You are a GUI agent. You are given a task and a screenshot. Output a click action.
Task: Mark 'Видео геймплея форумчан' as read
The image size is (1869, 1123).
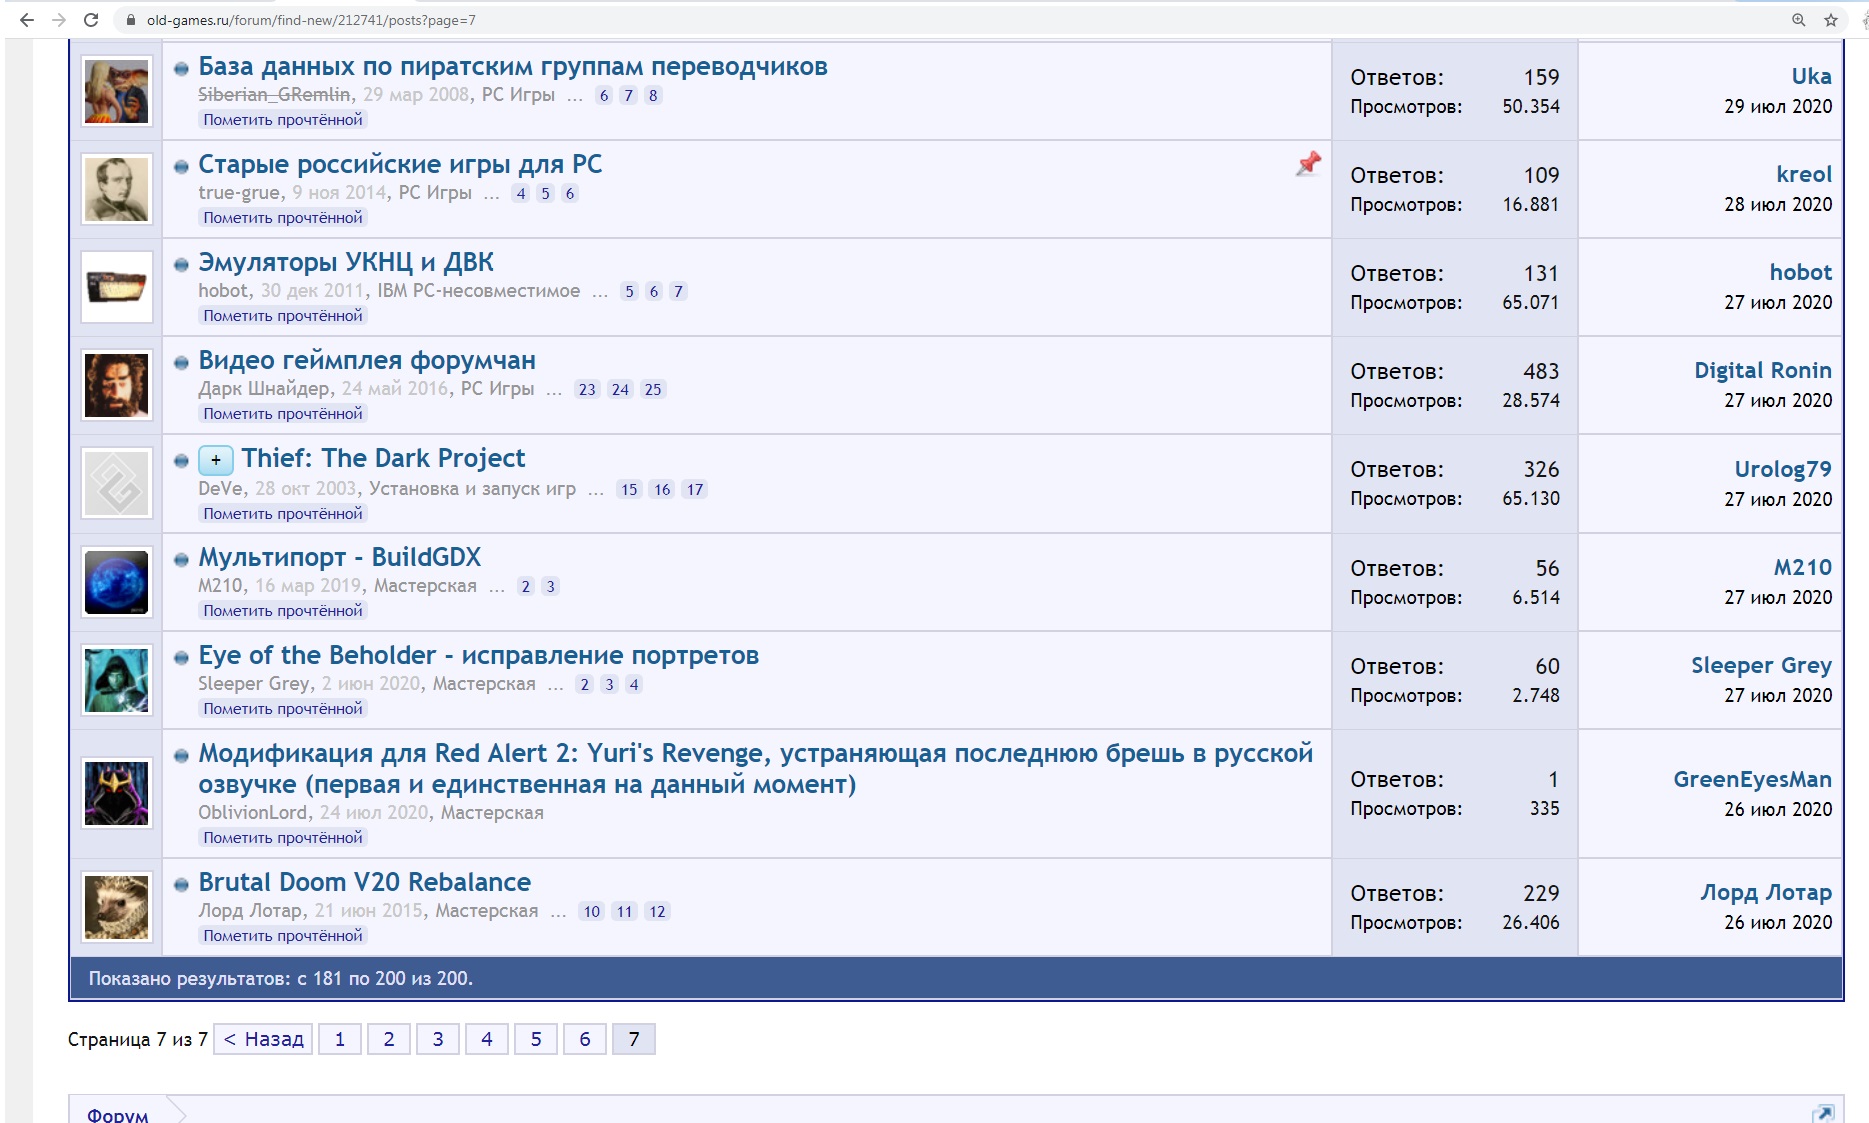283,414
